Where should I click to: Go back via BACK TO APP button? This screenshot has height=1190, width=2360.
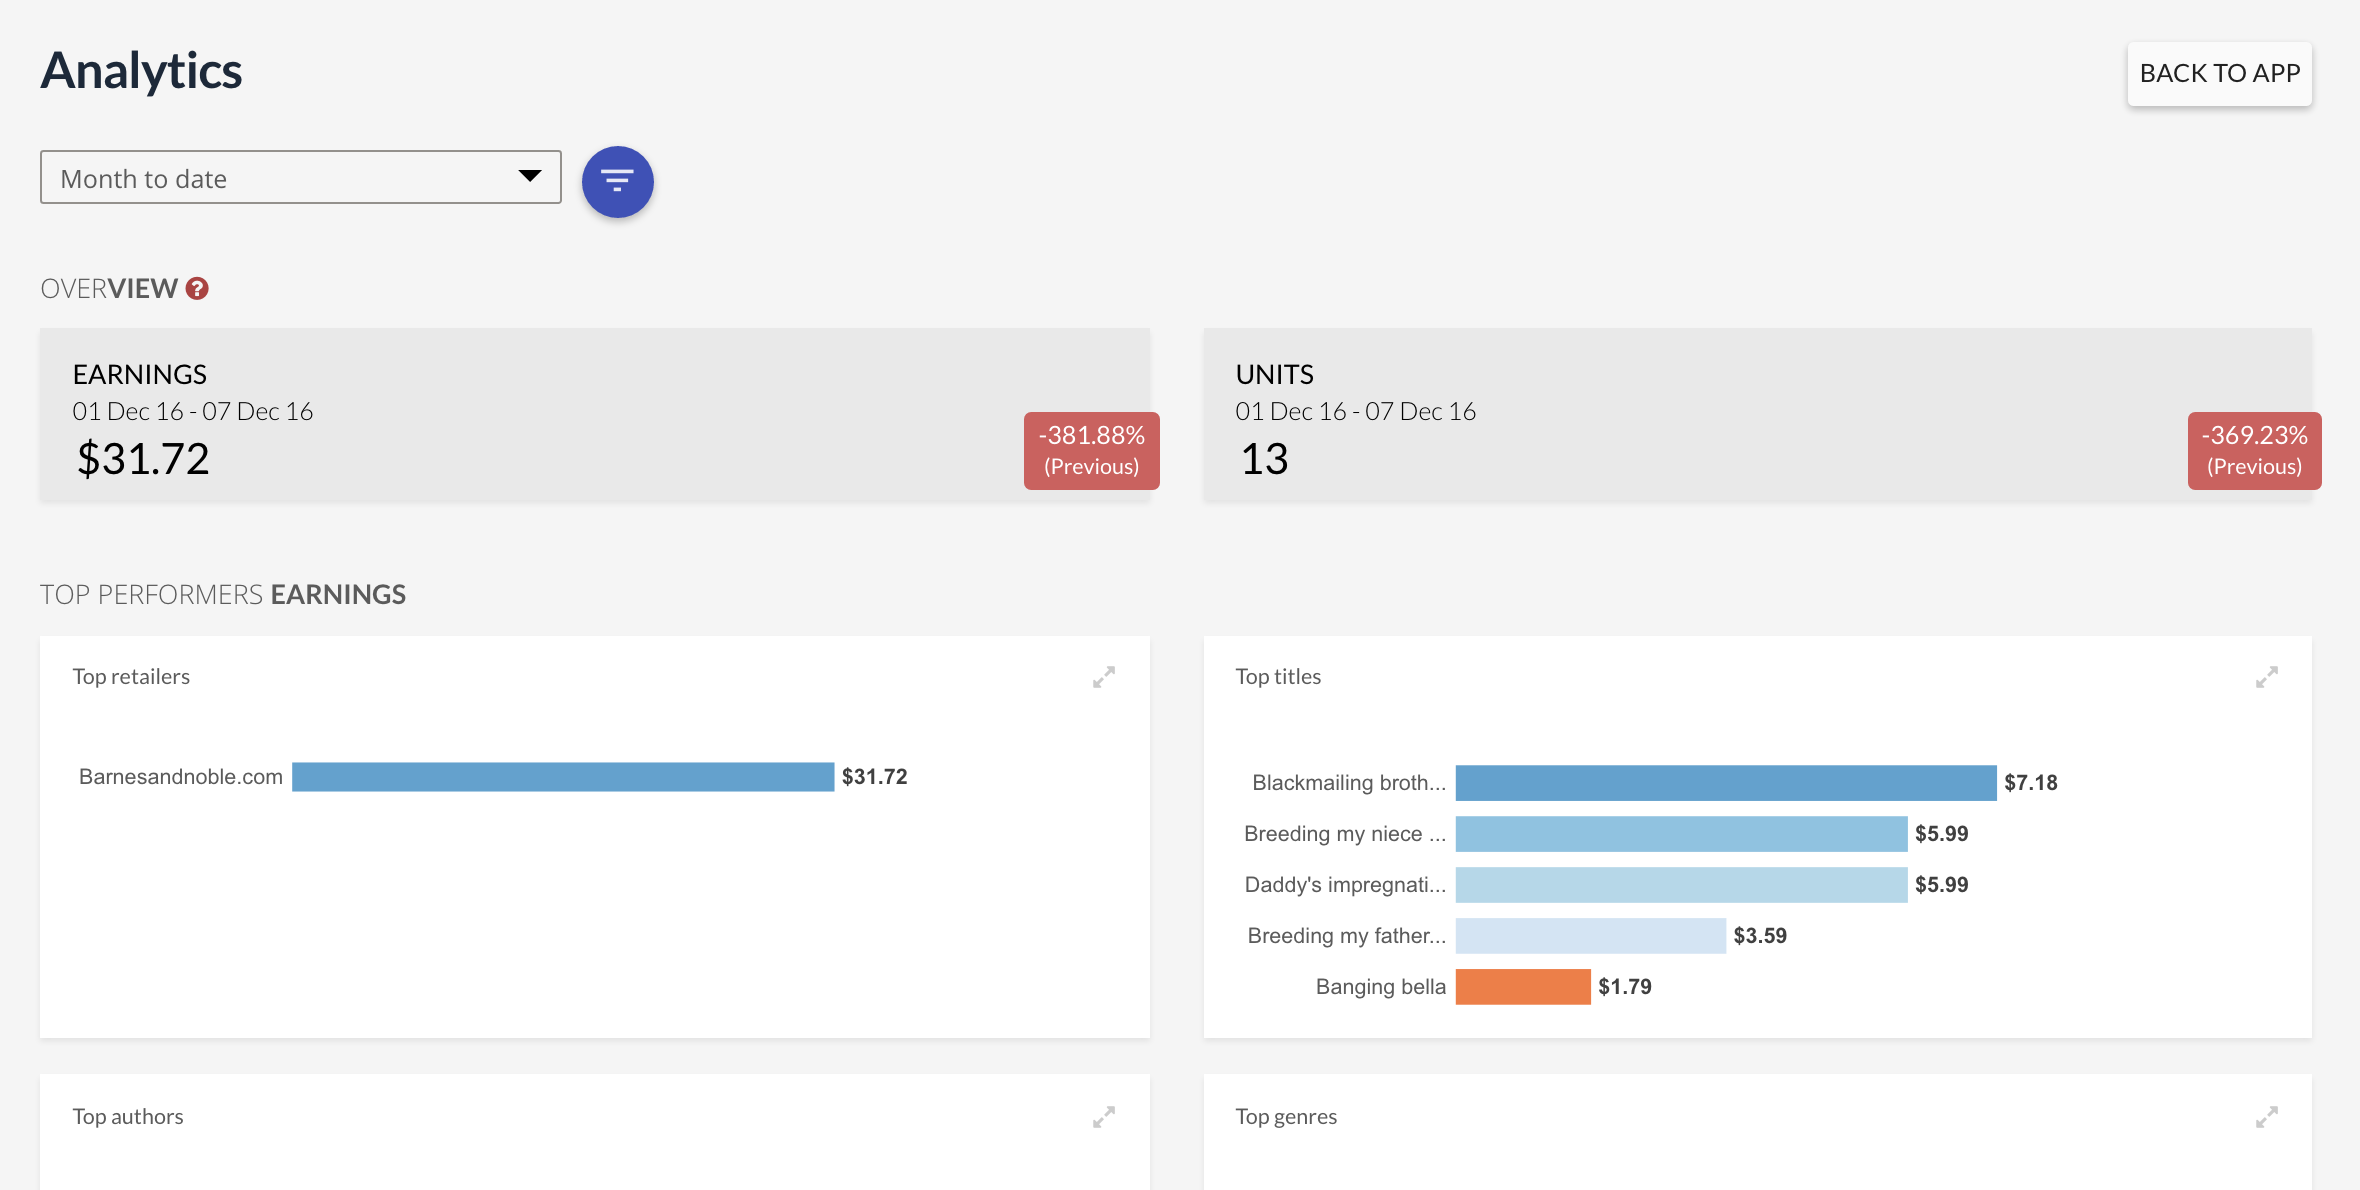click(x=2219, y=73)
